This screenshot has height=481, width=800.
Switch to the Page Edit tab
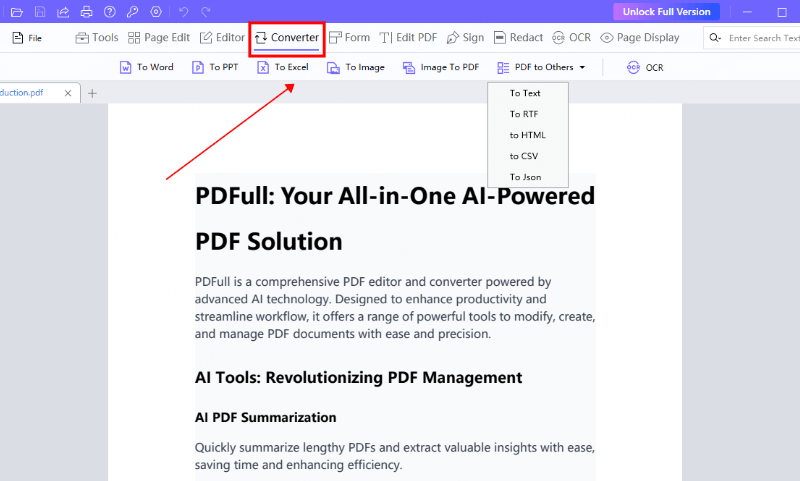coord(159,38)
